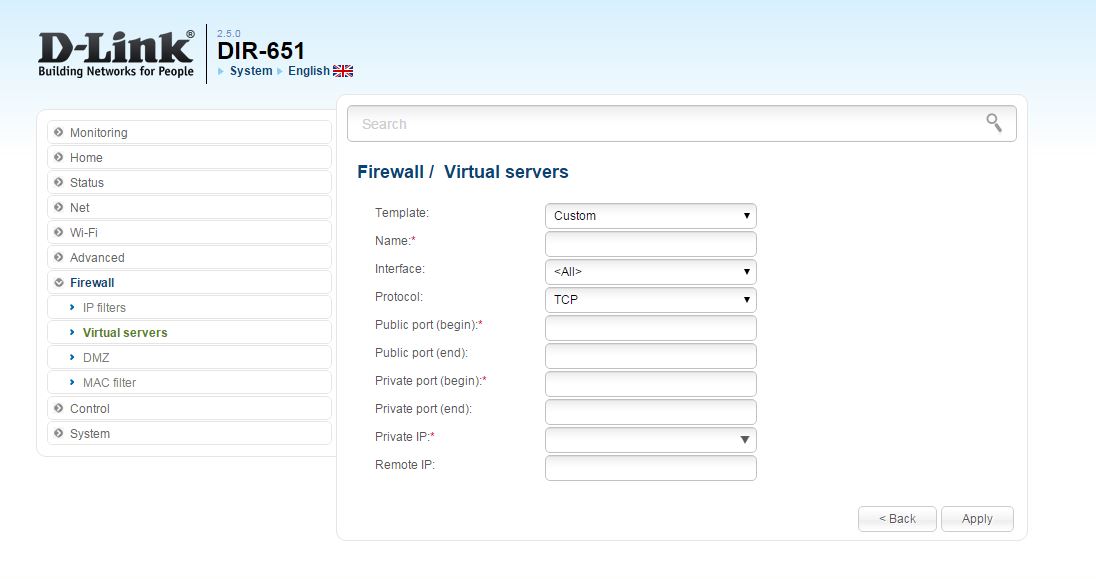Screen dimensions: 1096x579
Task: Click the Protocol: label
Action: (x=398, y=296)
